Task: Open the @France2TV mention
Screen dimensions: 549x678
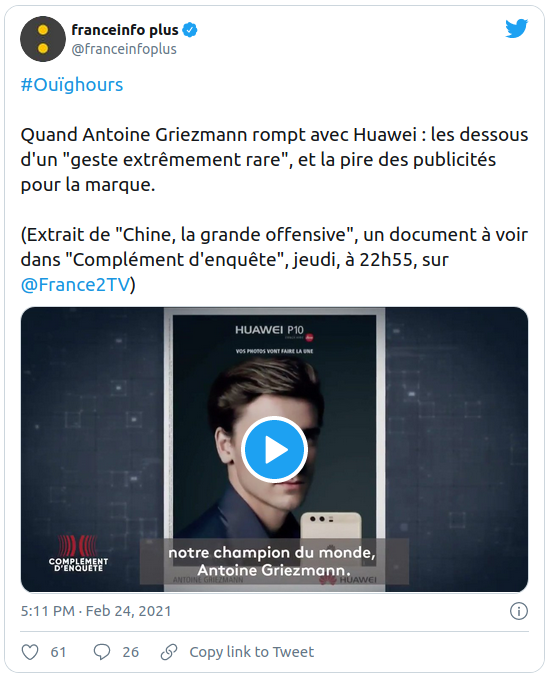Action: (75, 285)
